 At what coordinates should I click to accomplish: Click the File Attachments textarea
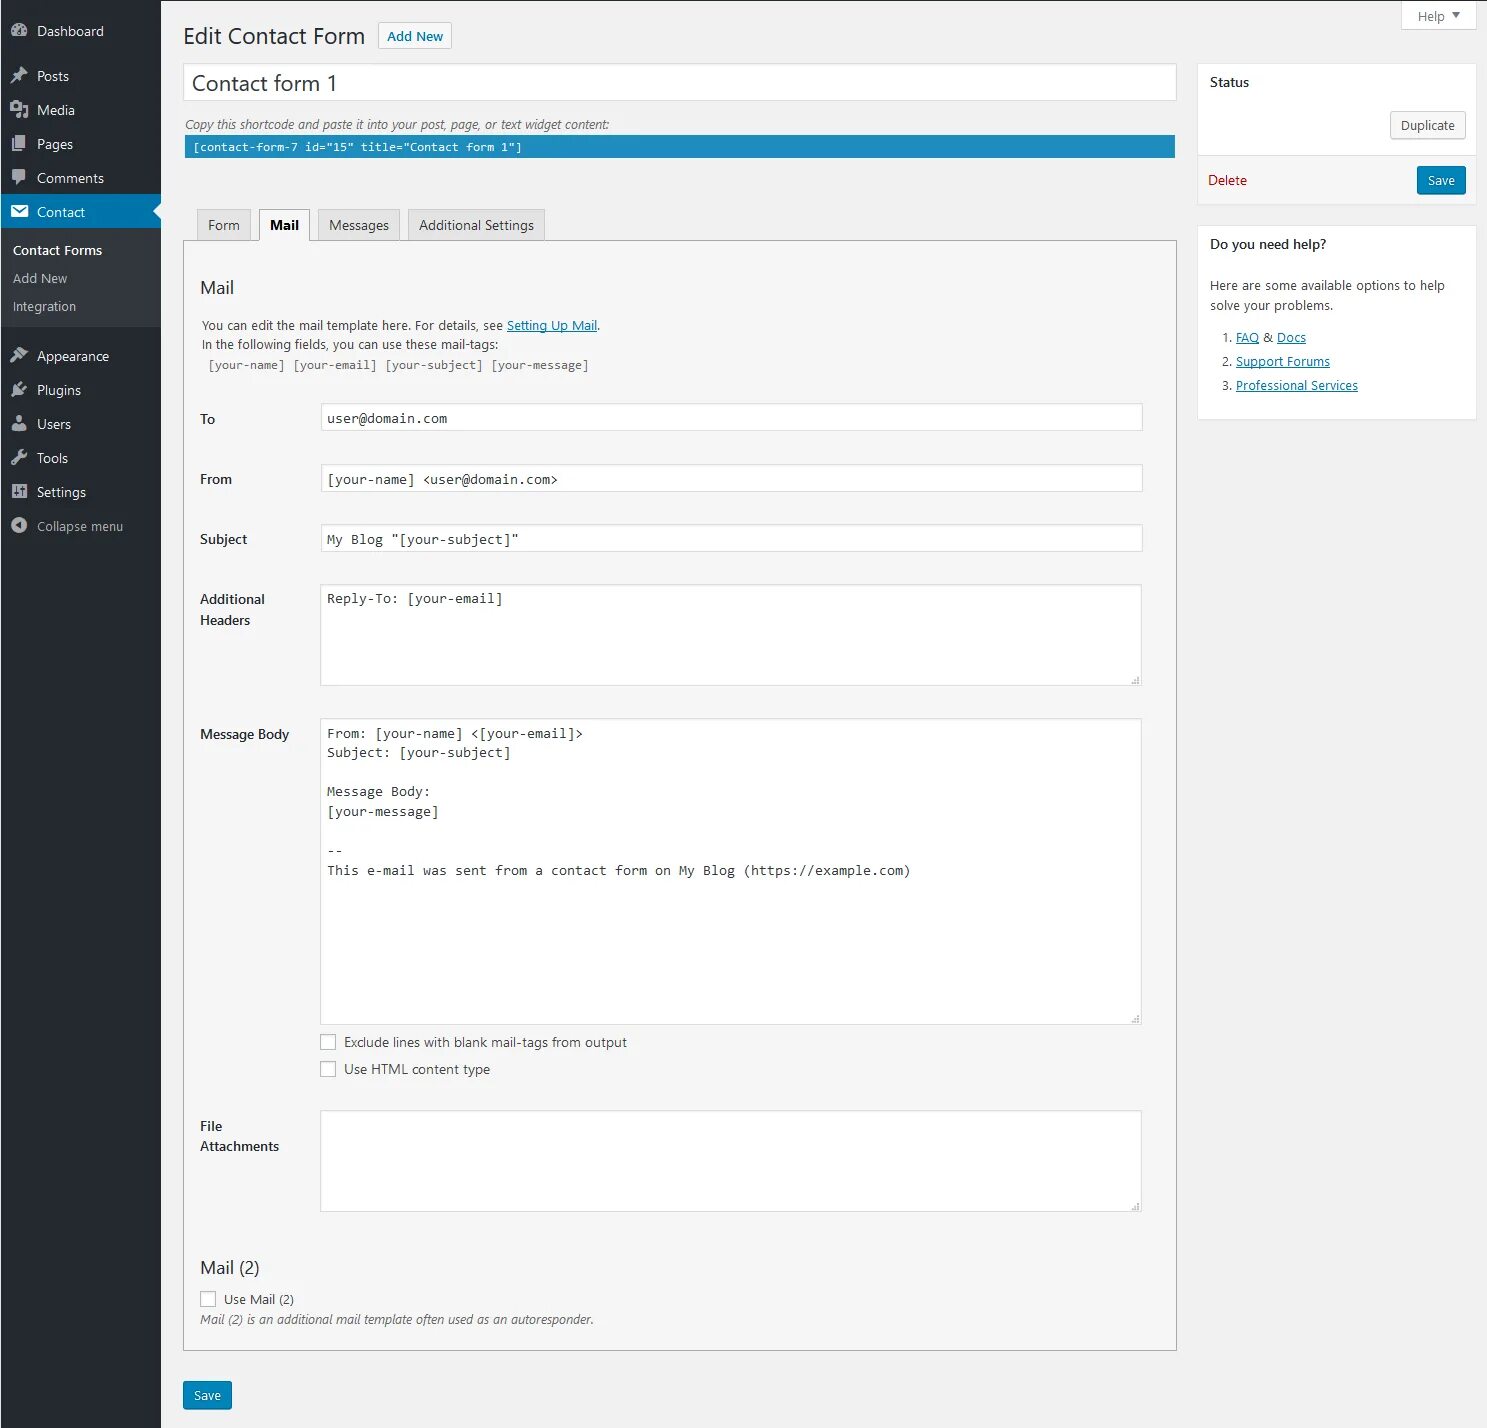pos(731,1161)
